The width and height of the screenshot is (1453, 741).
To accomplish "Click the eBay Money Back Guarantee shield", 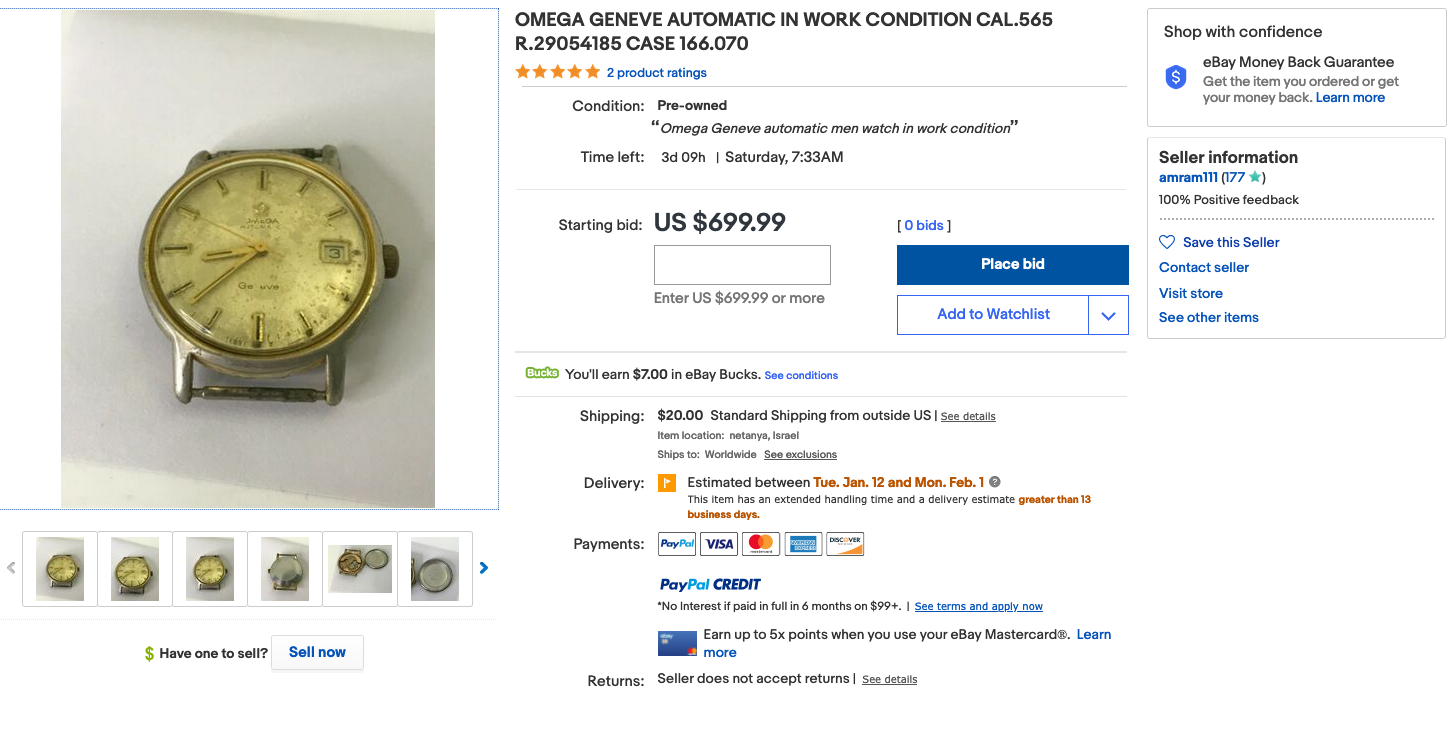I will coord(1176,77).
